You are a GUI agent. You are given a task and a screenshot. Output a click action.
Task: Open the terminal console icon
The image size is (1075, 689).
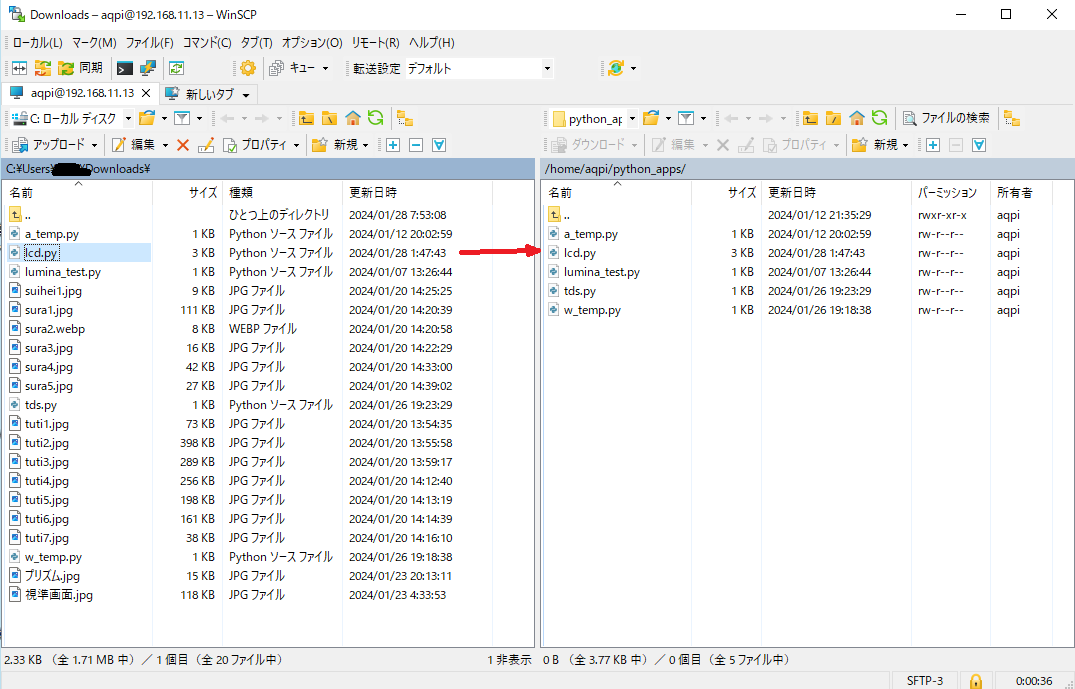[124, 68]
